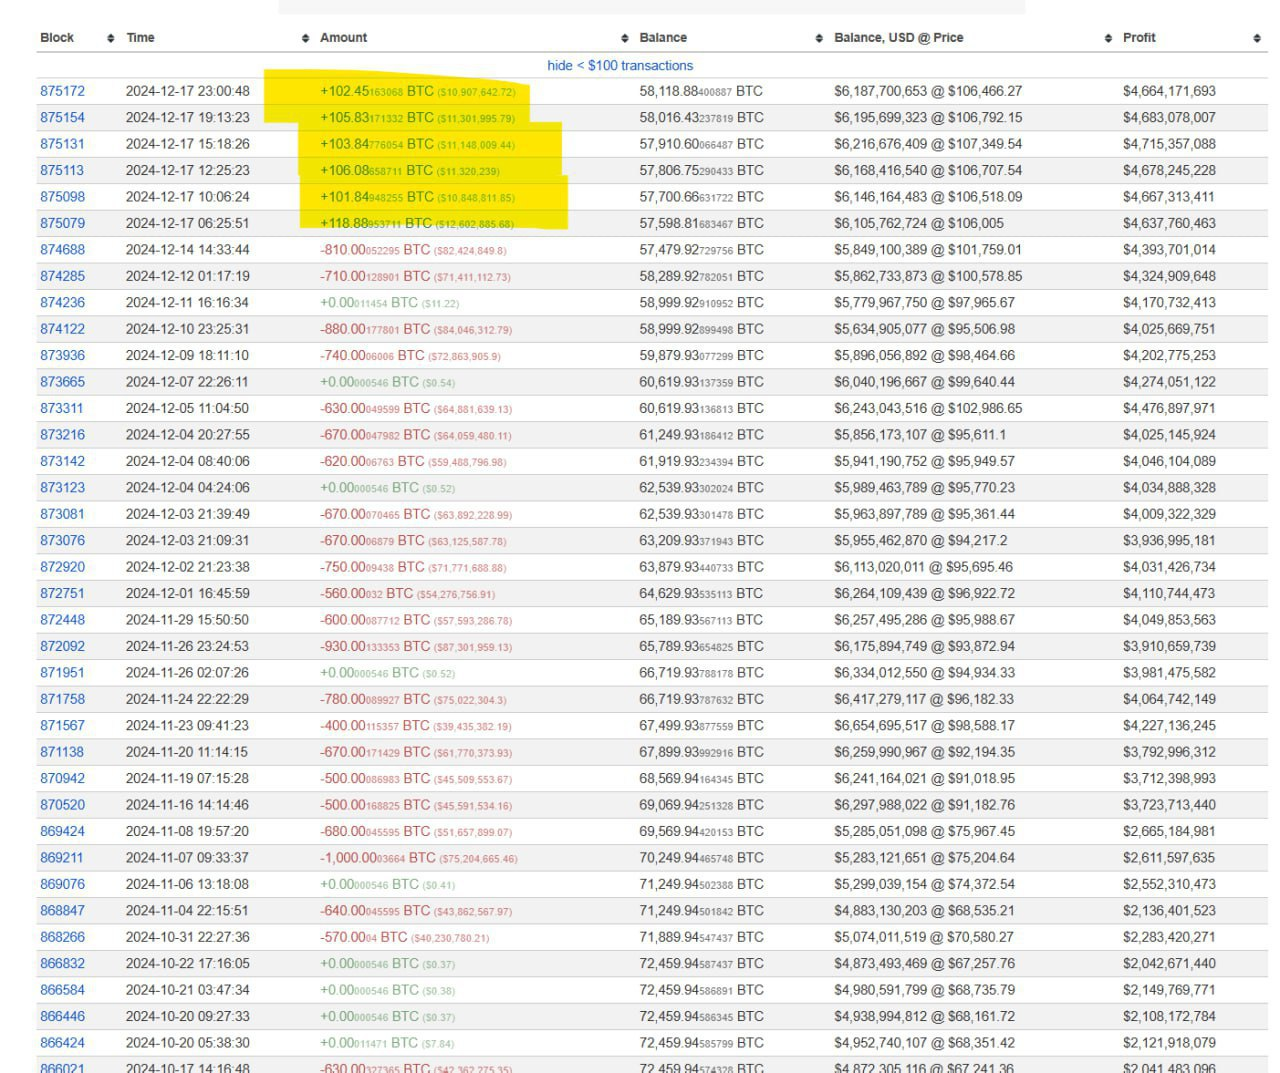Go to block 872920
Screen dimensions: 1280x1073
click(x=62, y=567)
